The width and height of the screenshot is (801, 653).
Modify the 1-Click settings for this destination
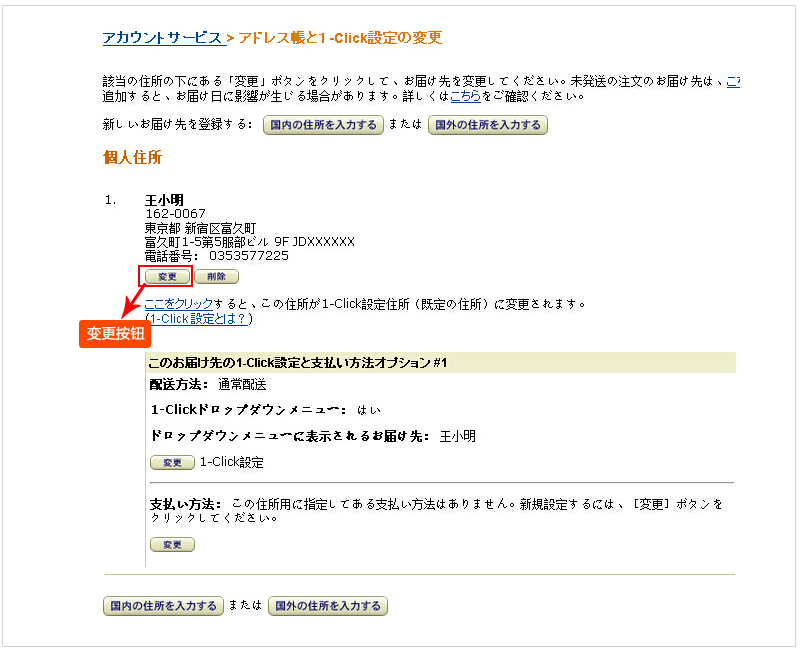[171, 462]
